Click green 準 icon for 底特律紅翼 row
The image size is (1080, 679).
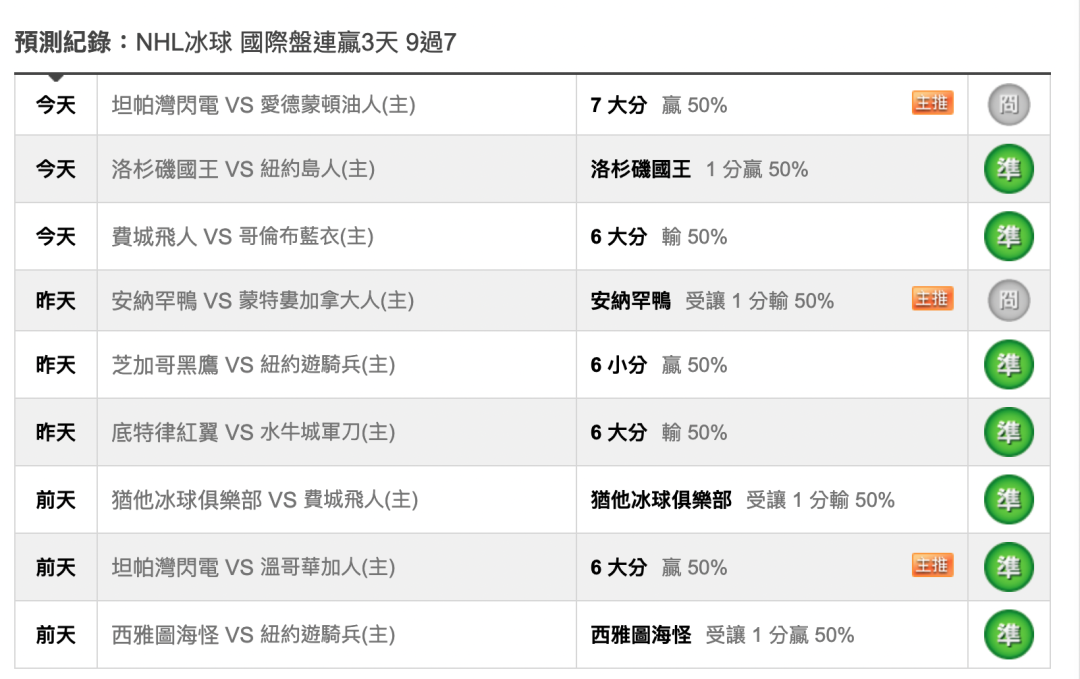pos(1008,432)
